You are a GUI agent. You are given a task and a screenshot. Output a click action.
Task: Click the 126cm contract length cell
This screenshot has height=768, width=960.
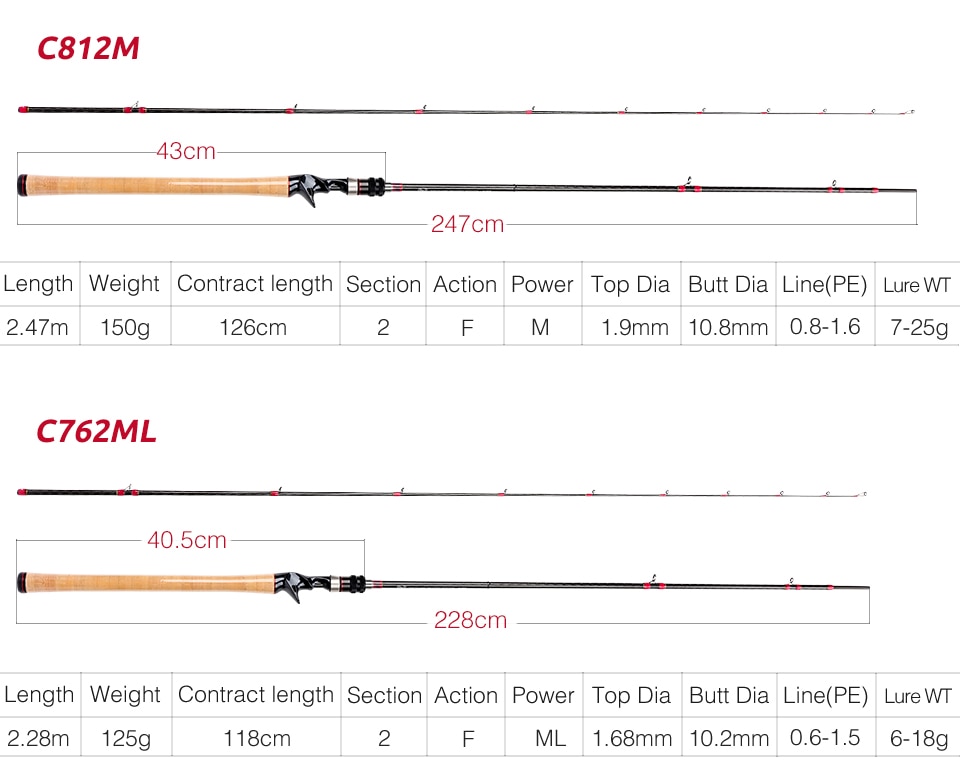pos(253,327)
